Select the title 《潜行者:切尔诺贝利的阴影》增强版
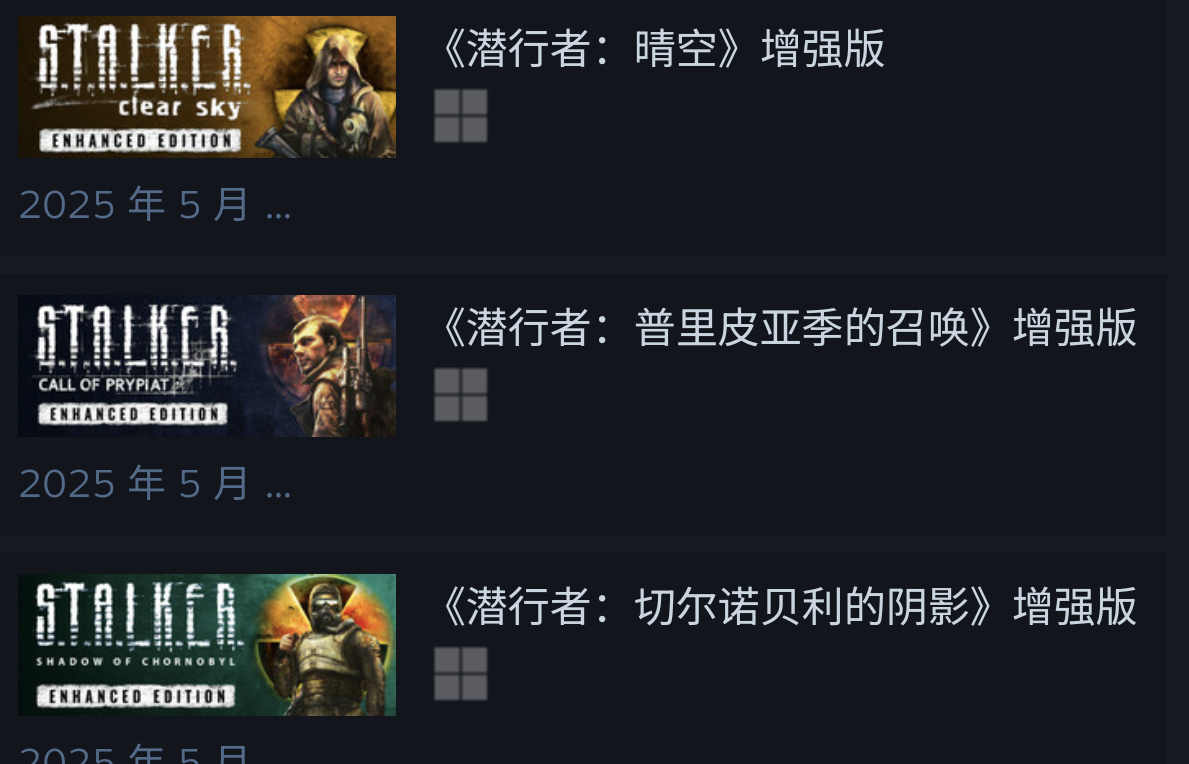The image size is (1189, 764). tap(788, 606)
